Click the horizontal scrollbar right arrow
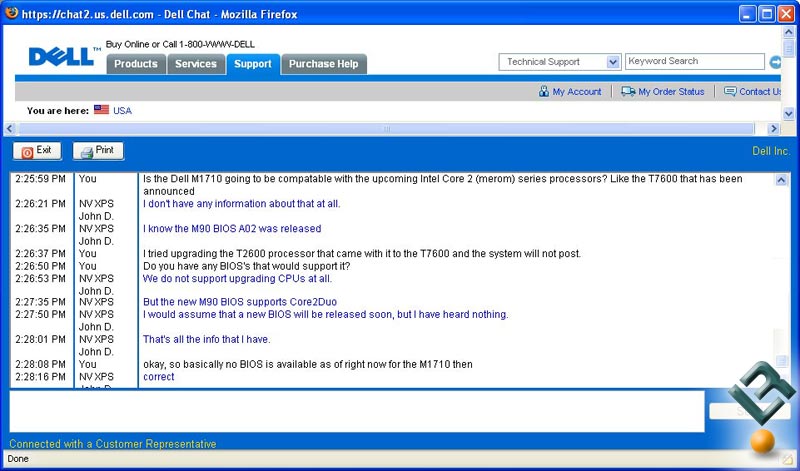Screen dimensions: 800x471 pyautogui.click(x=773, y=129)
